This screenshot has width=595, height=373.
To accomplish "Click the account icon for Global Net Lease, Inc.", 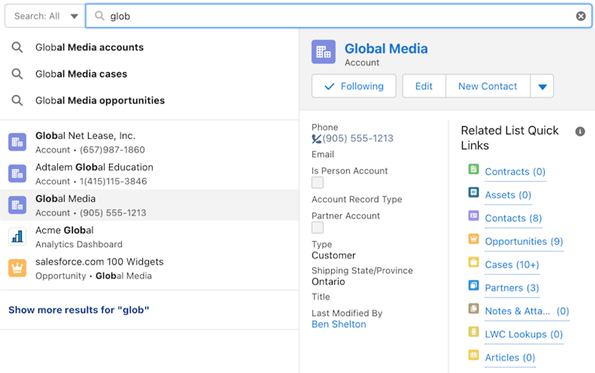I will pos(17,142).
